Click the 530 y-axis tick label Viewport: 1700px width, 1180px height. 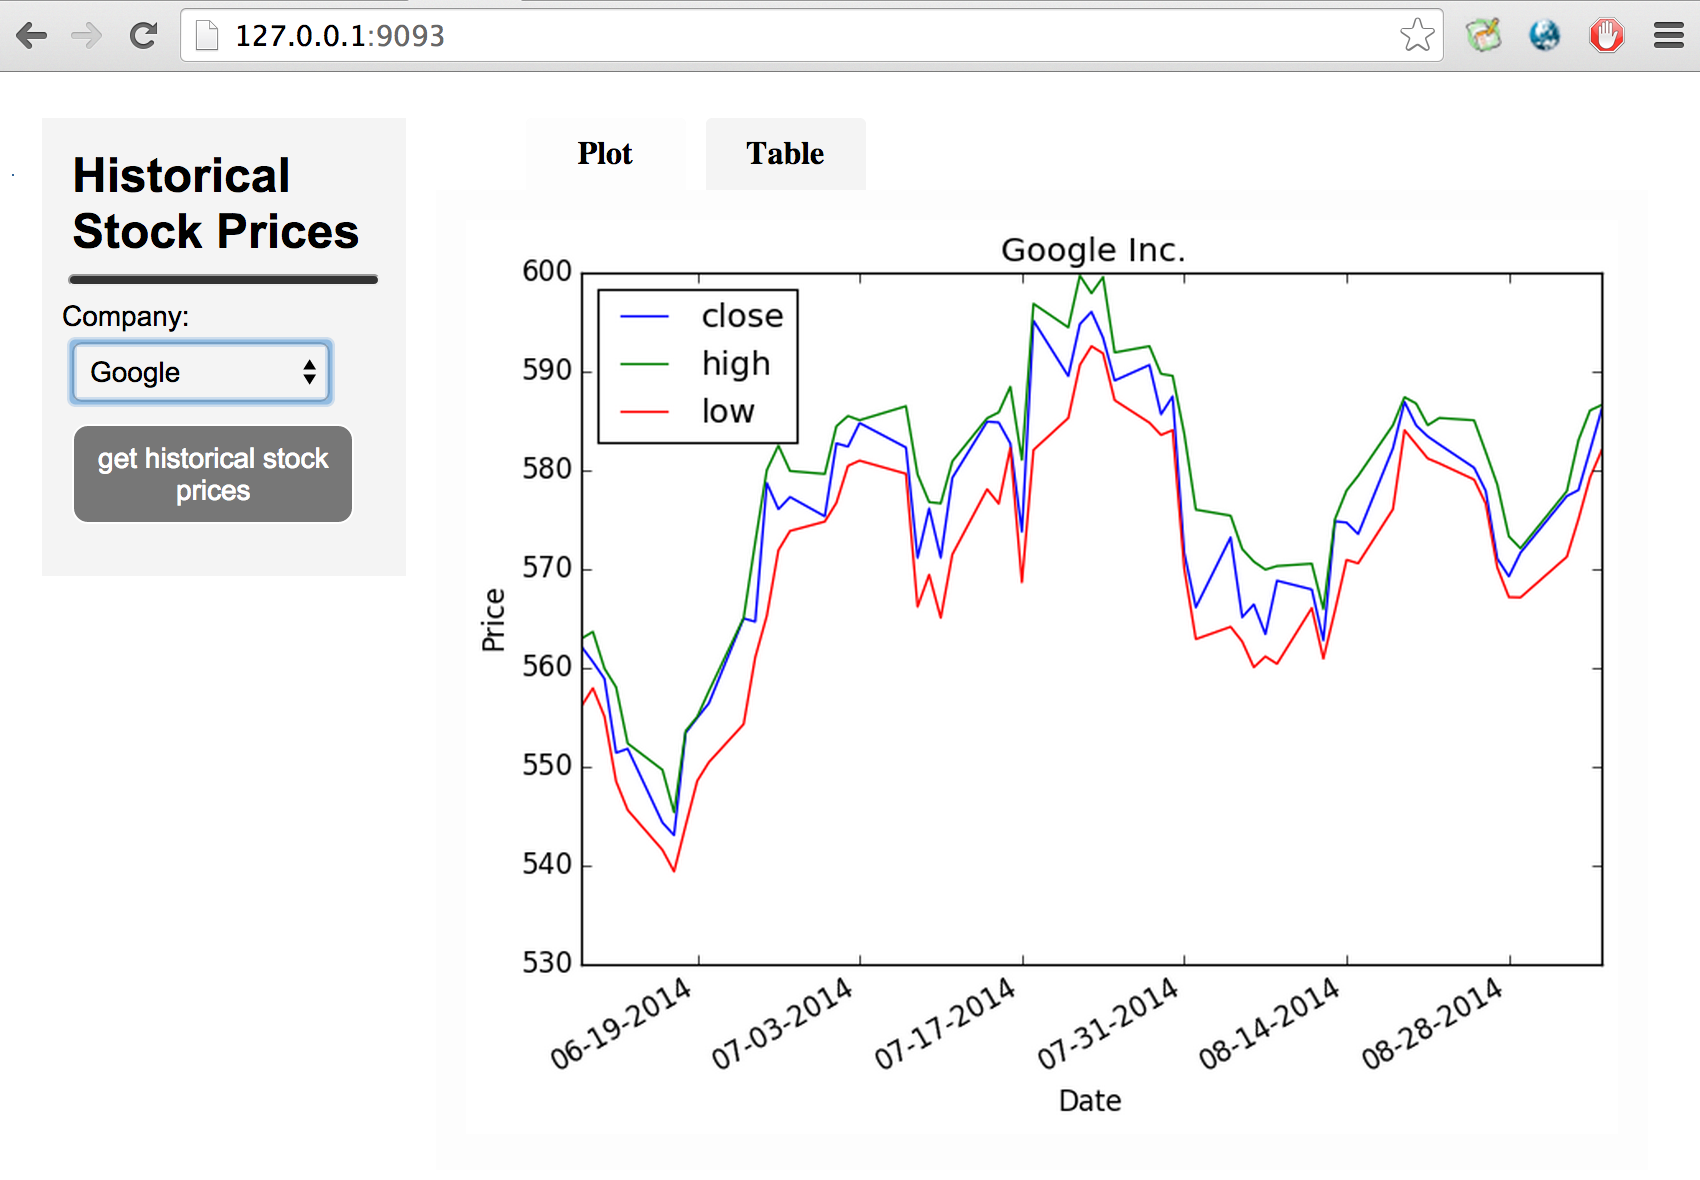pyautogui.click(x=547, y=963)
